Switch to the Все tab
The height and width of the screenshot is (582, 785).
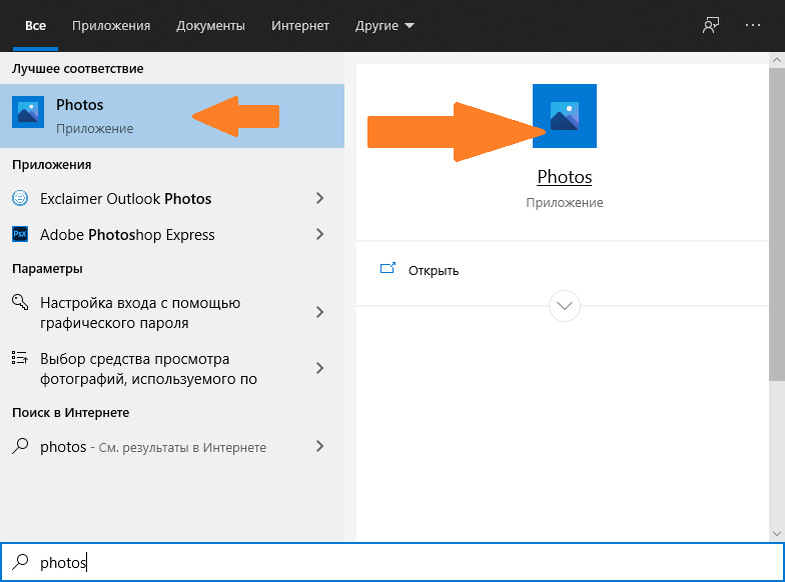pos(36,26)
